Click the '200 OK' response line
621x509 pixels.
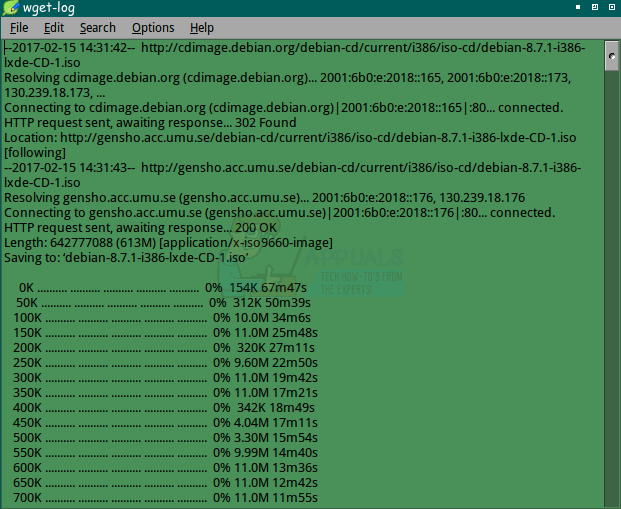tap(141, 228)
